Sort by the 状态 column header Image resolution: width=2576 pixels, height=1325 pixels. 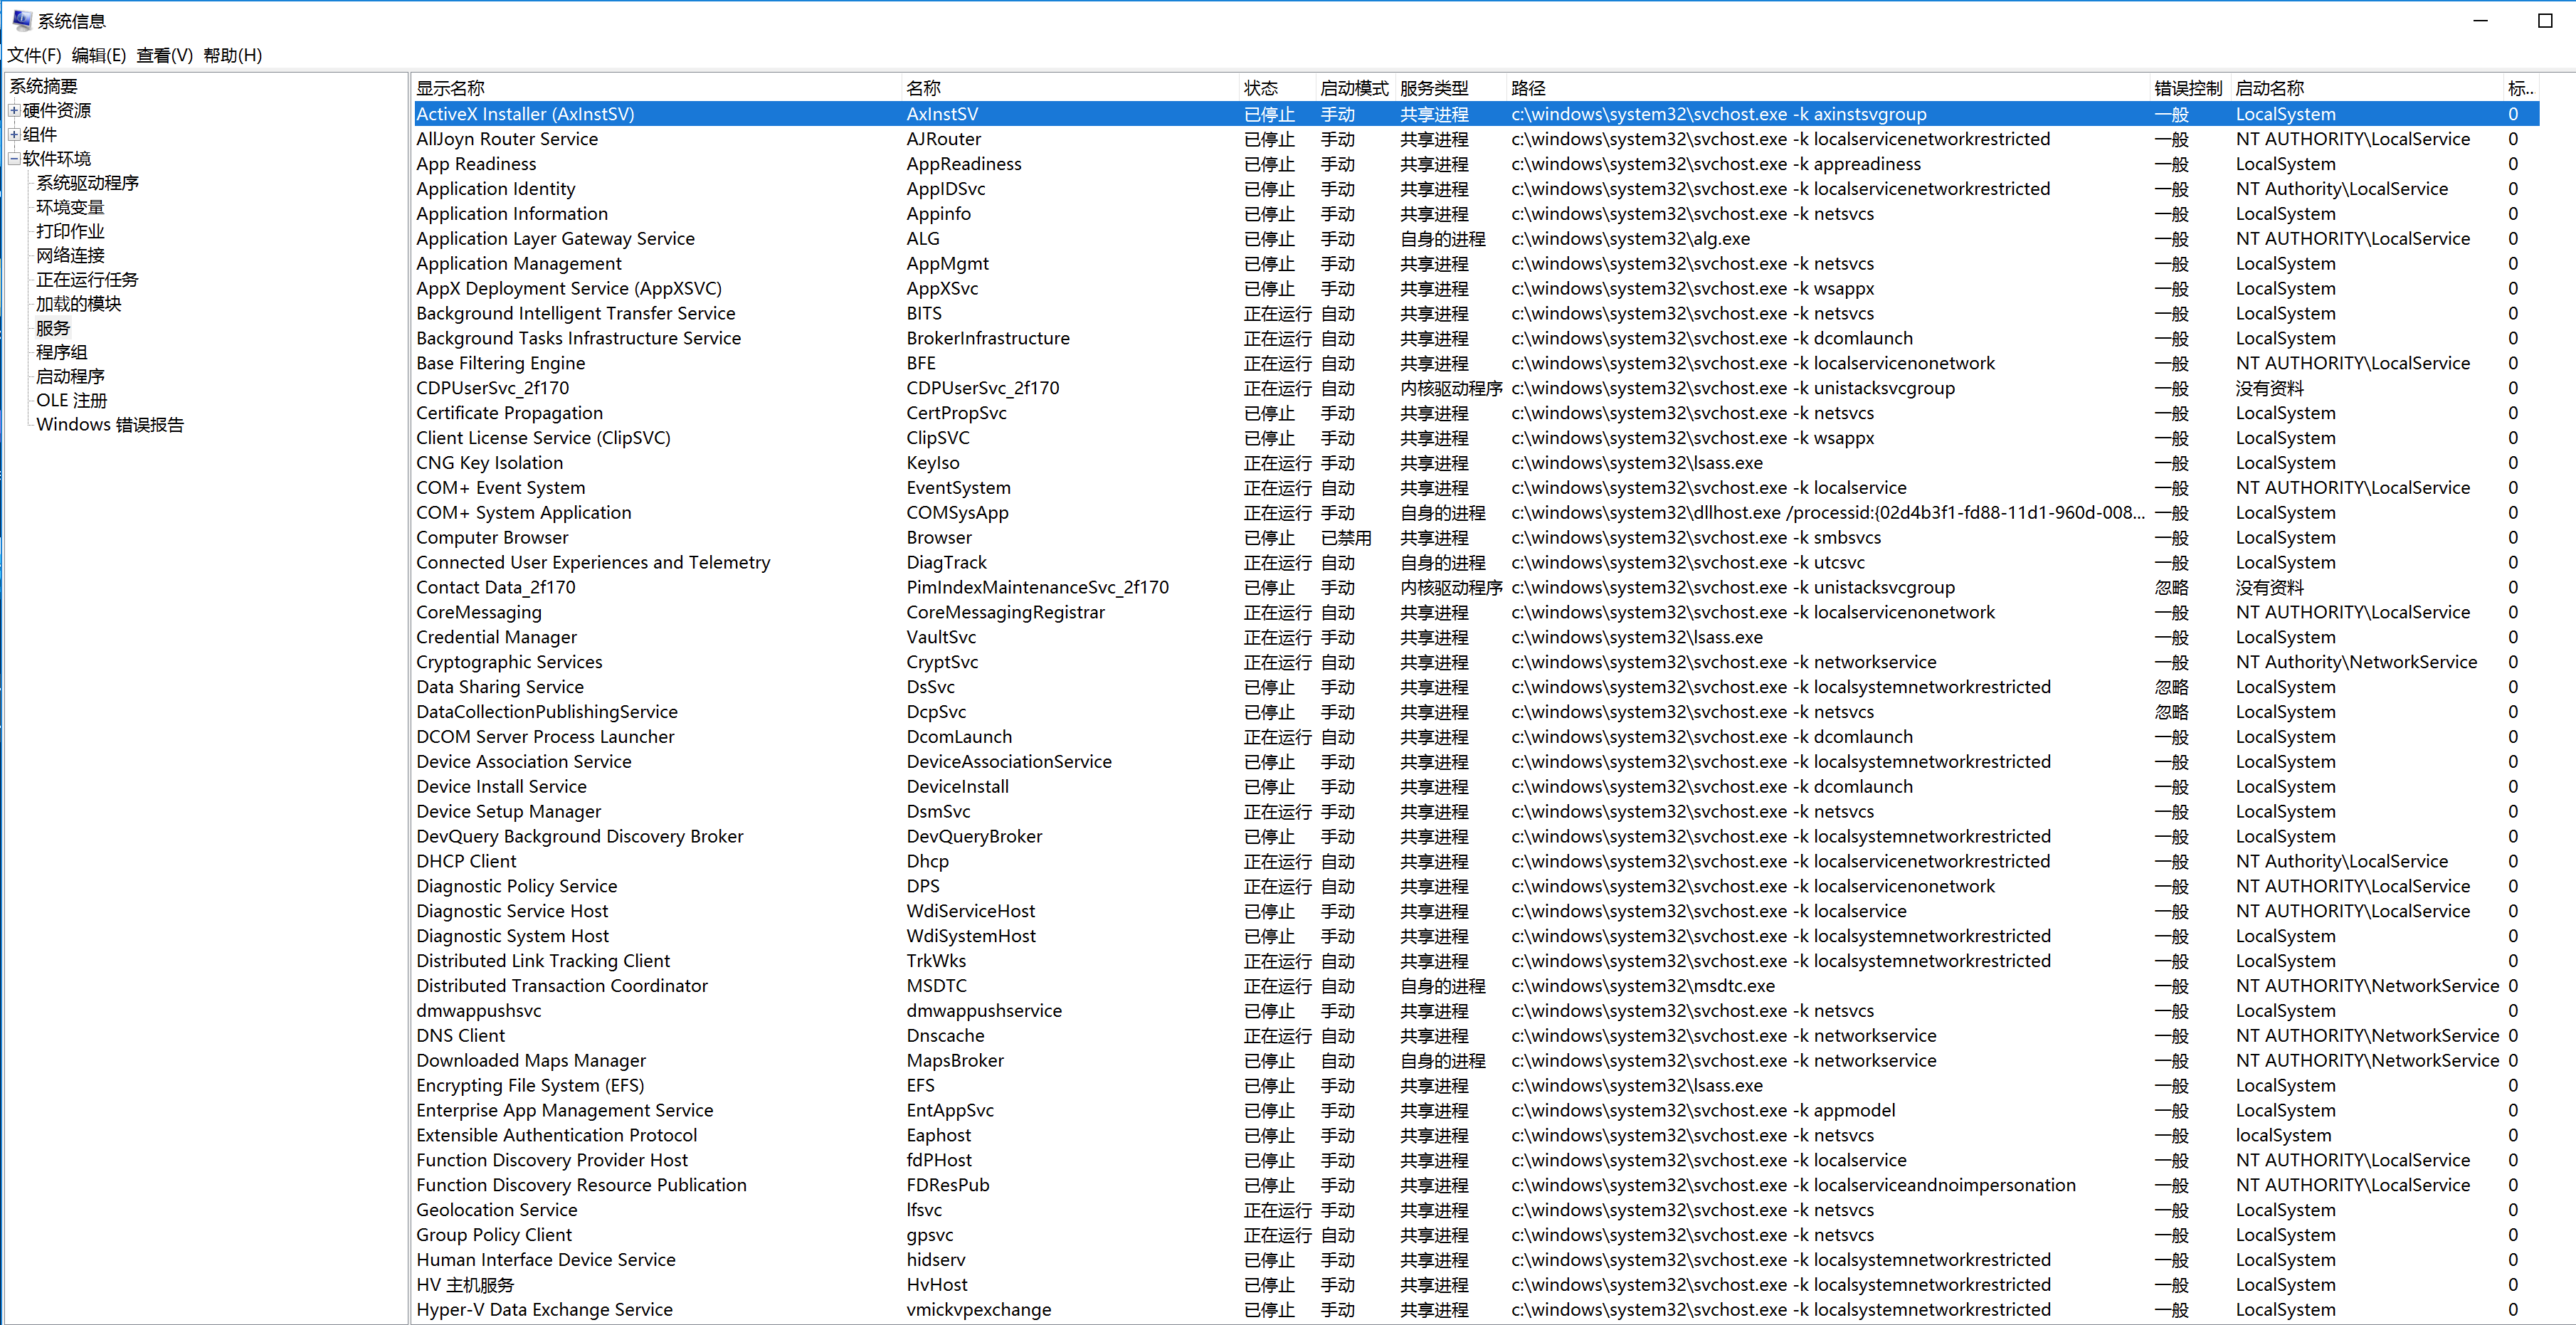(1260, 88)
